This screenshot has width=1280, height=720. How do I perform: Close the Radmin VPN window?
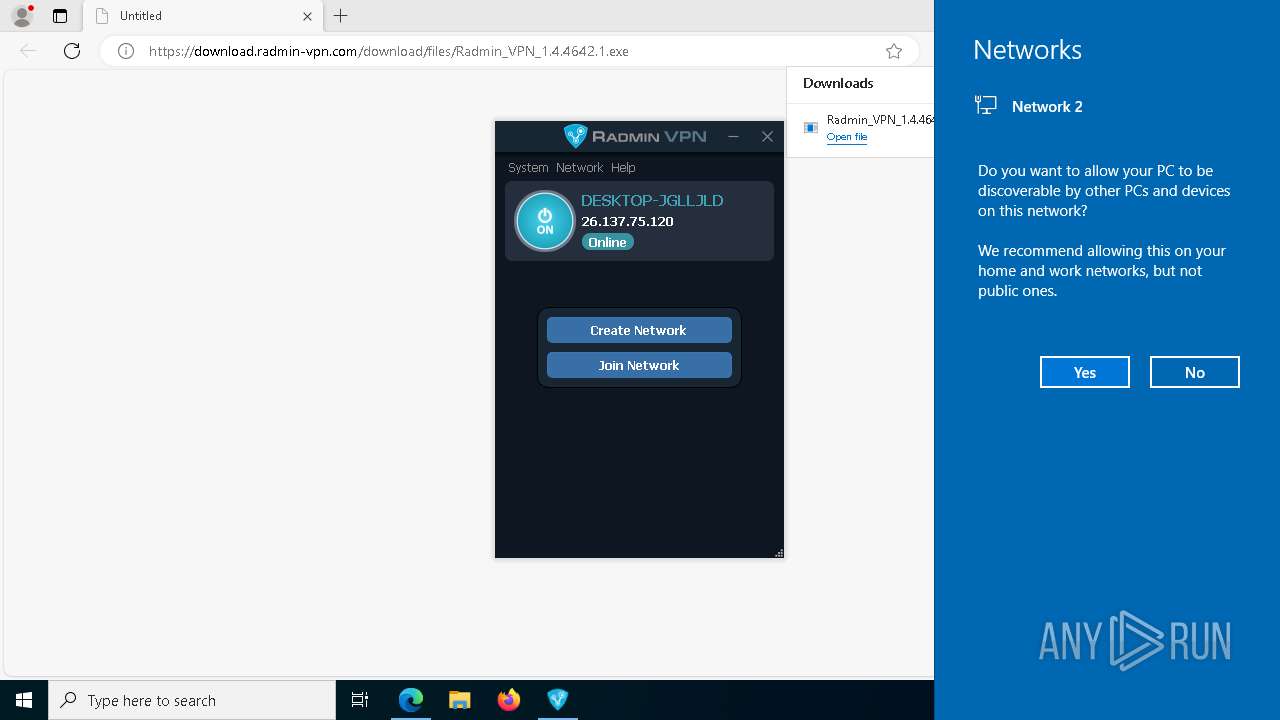pyautogui.click(x=767, y=136)
